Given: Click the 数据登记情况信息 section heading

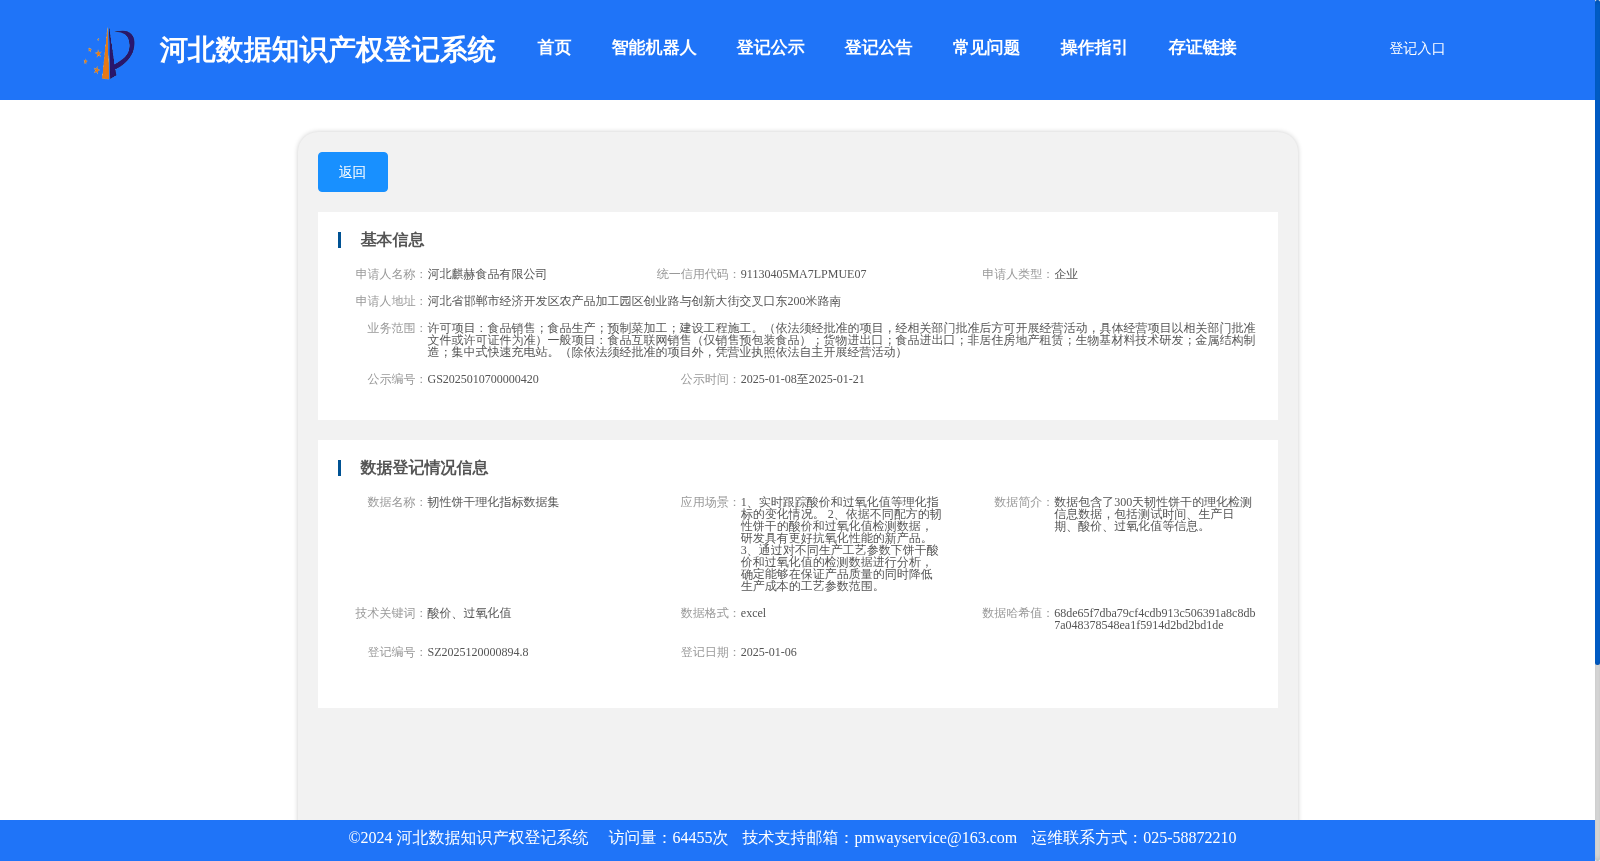Looking at the screenshot, I should tap(424, 468).
